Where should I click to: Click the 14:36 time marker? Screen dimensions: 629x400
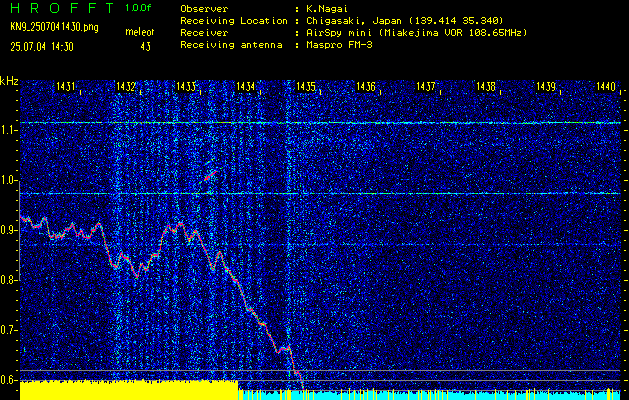(x=366, y=86)
